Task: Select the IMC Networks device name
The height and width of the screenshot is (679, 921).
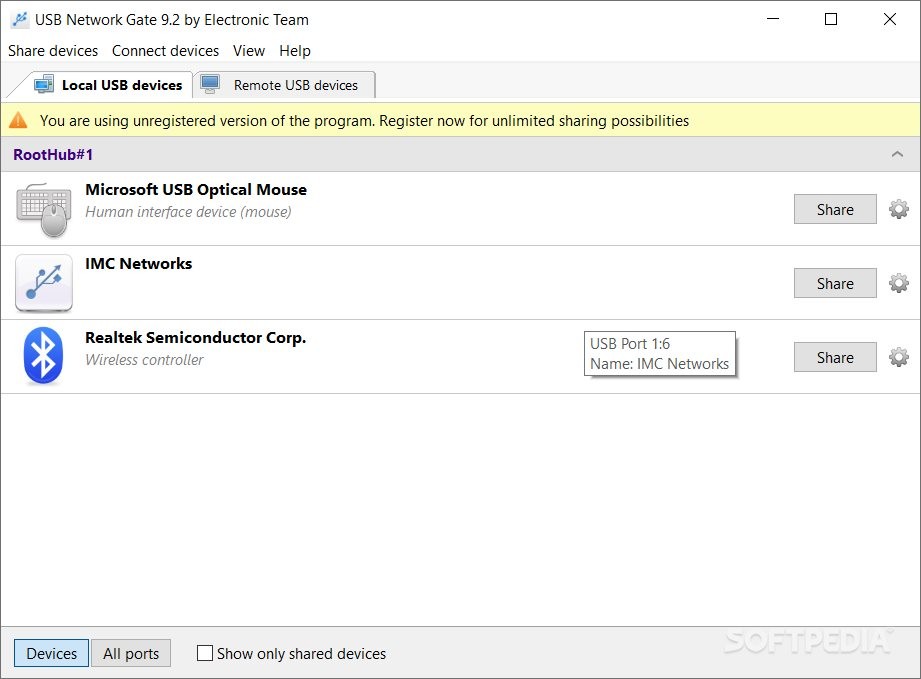Action: click(x=139, y=264)
